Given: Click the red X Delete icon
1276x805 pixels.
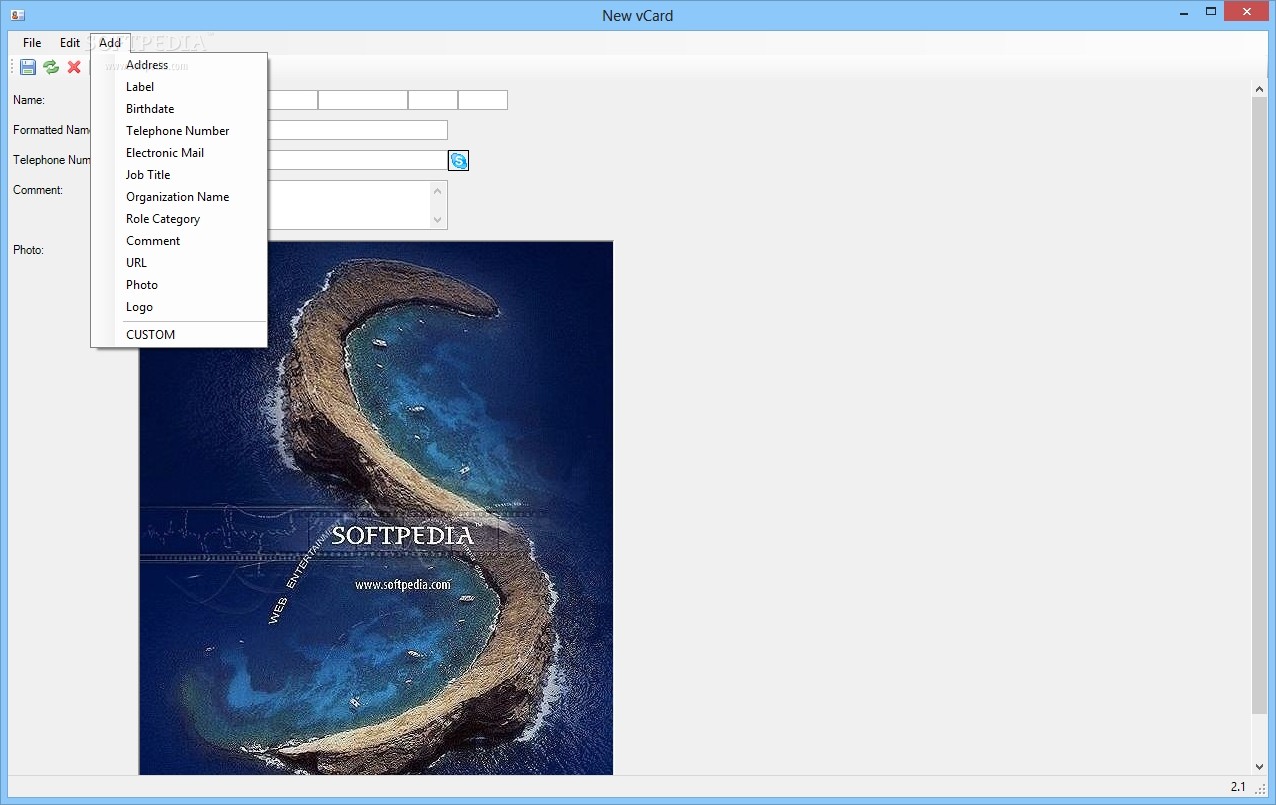Looking at the screenshot, I should click(x=74, y=67).
